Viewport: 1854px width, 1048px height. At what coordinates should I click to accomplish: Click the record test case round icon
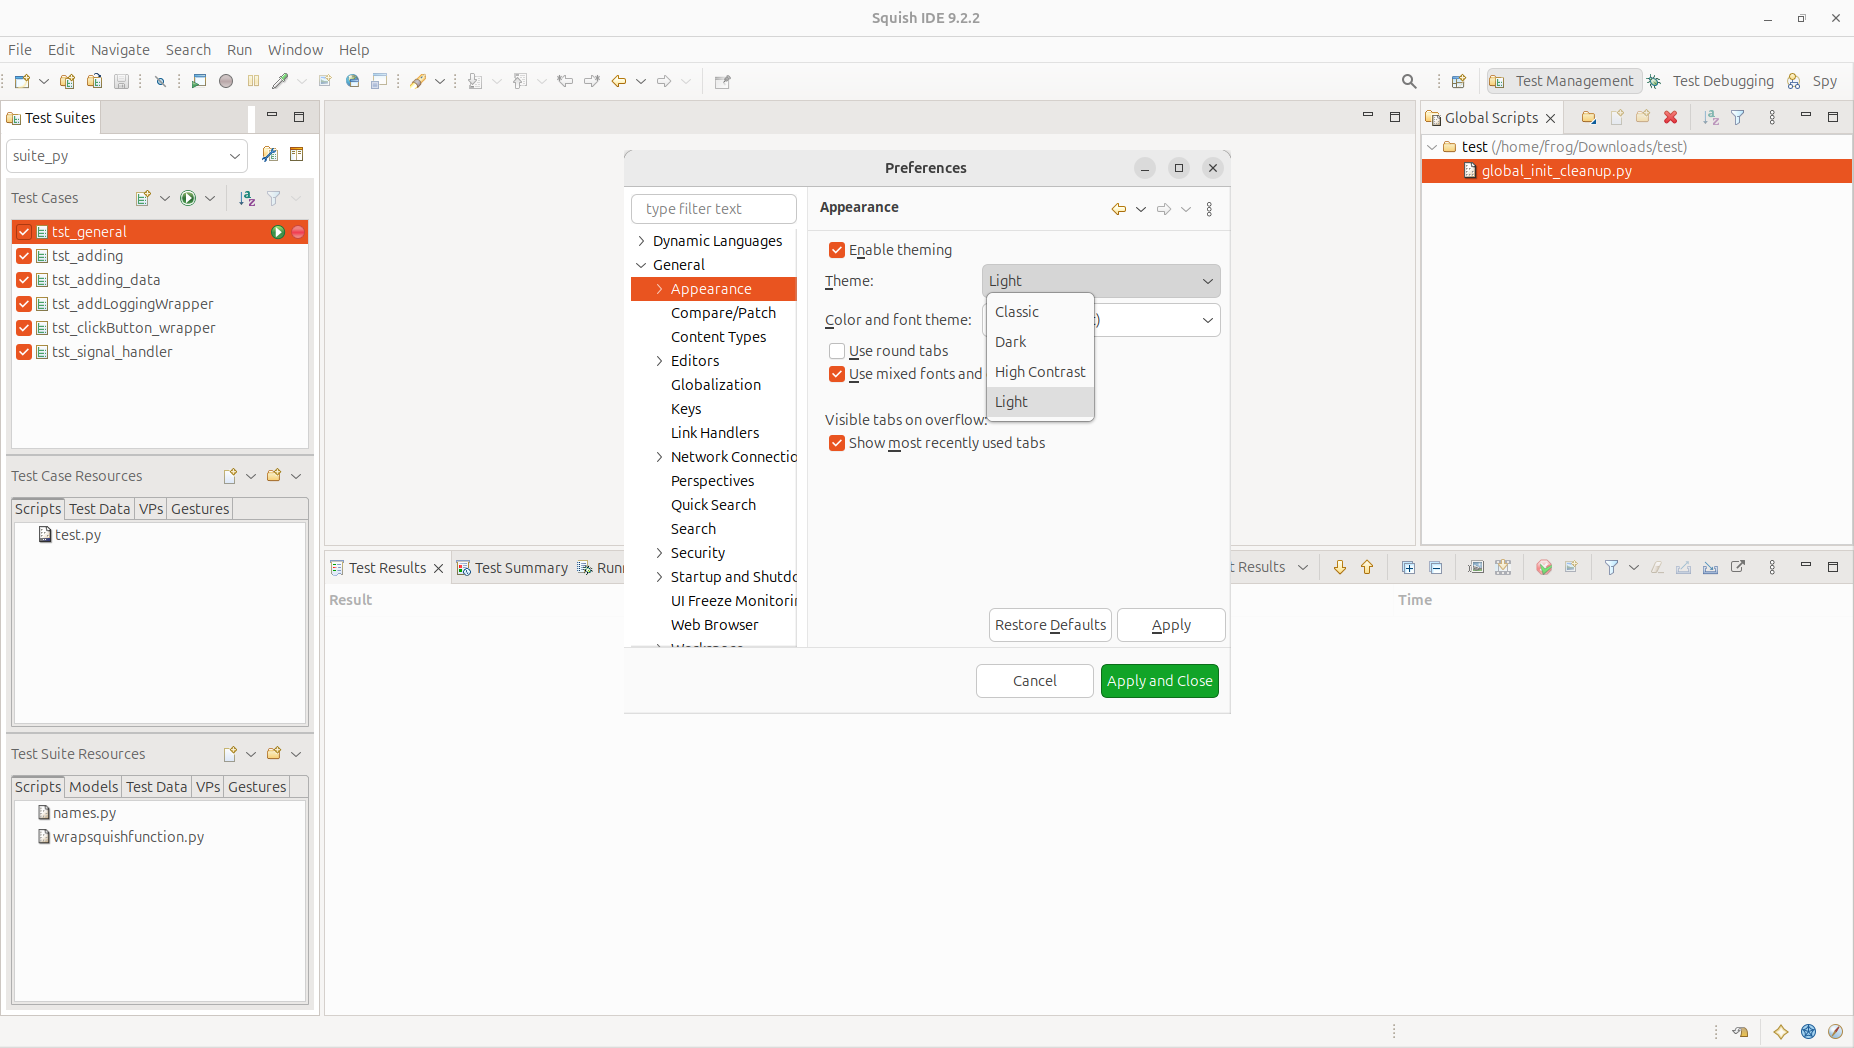click(x=226, y=81)
